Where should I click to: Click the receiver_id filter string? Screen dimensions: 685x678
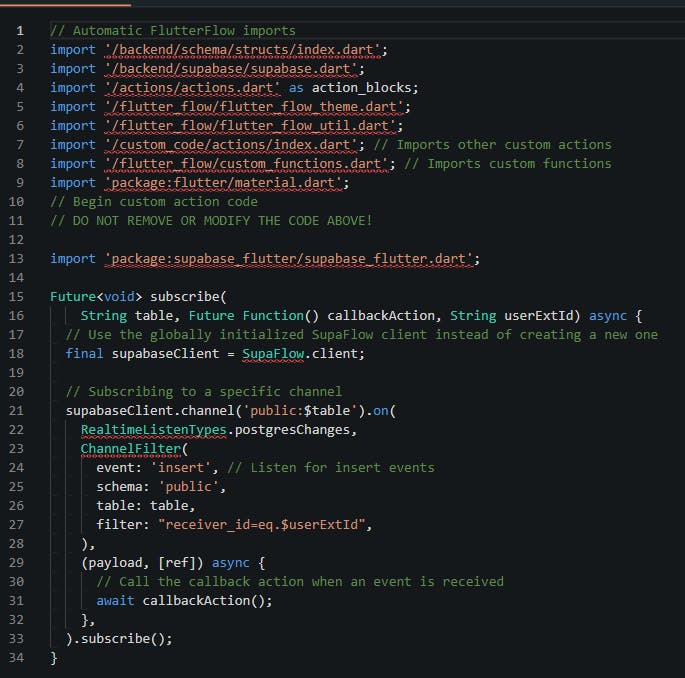point(262,524)
